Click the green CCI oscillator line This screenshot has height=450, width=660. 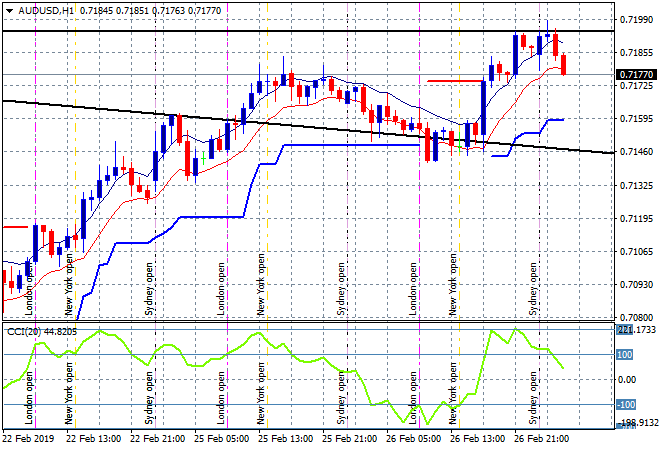(x=200, y=361)
